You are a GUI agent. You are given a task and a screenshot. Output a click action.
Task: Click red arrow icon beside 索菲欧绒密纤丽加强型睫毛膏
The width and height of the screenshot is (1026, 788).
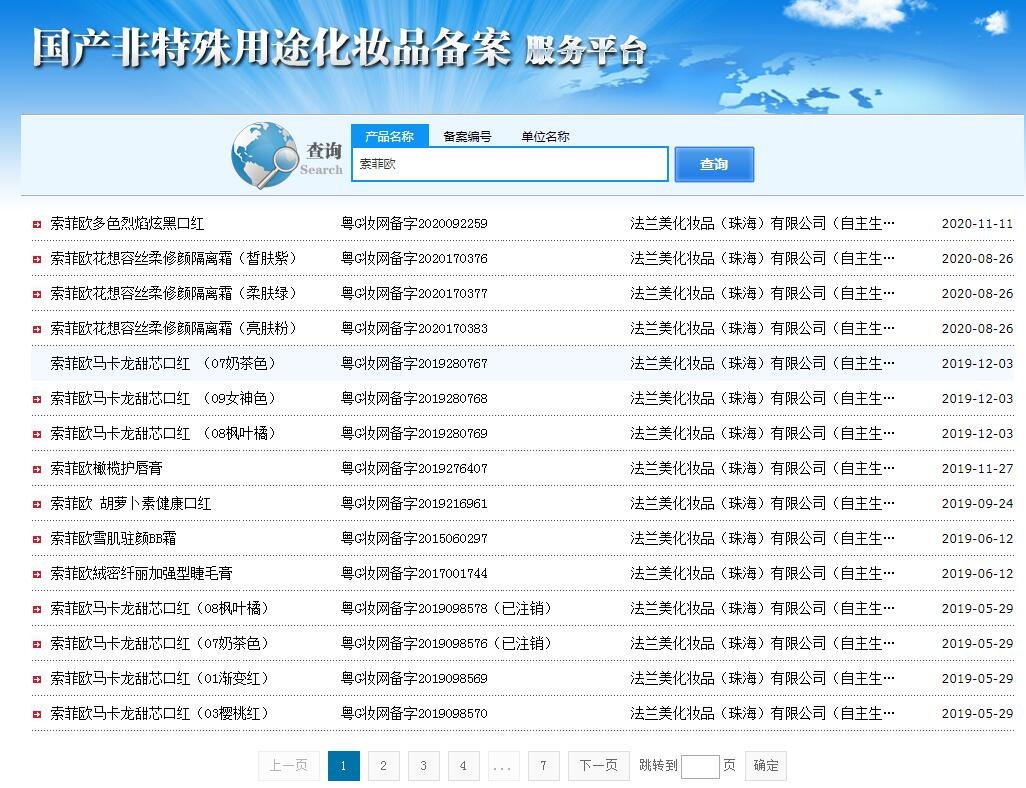point(37,575)
